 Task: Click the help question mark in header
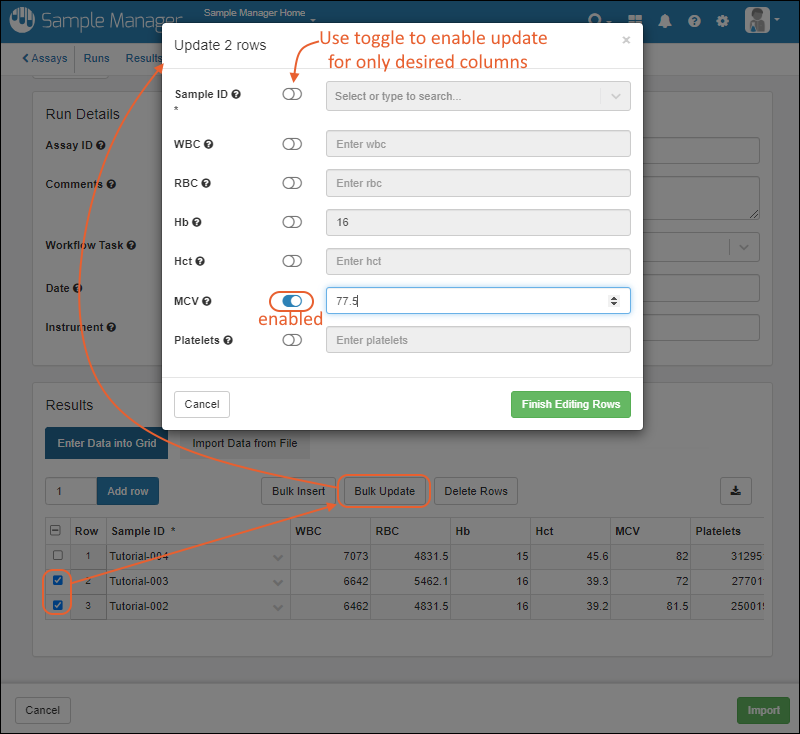(x=694, y=21)
